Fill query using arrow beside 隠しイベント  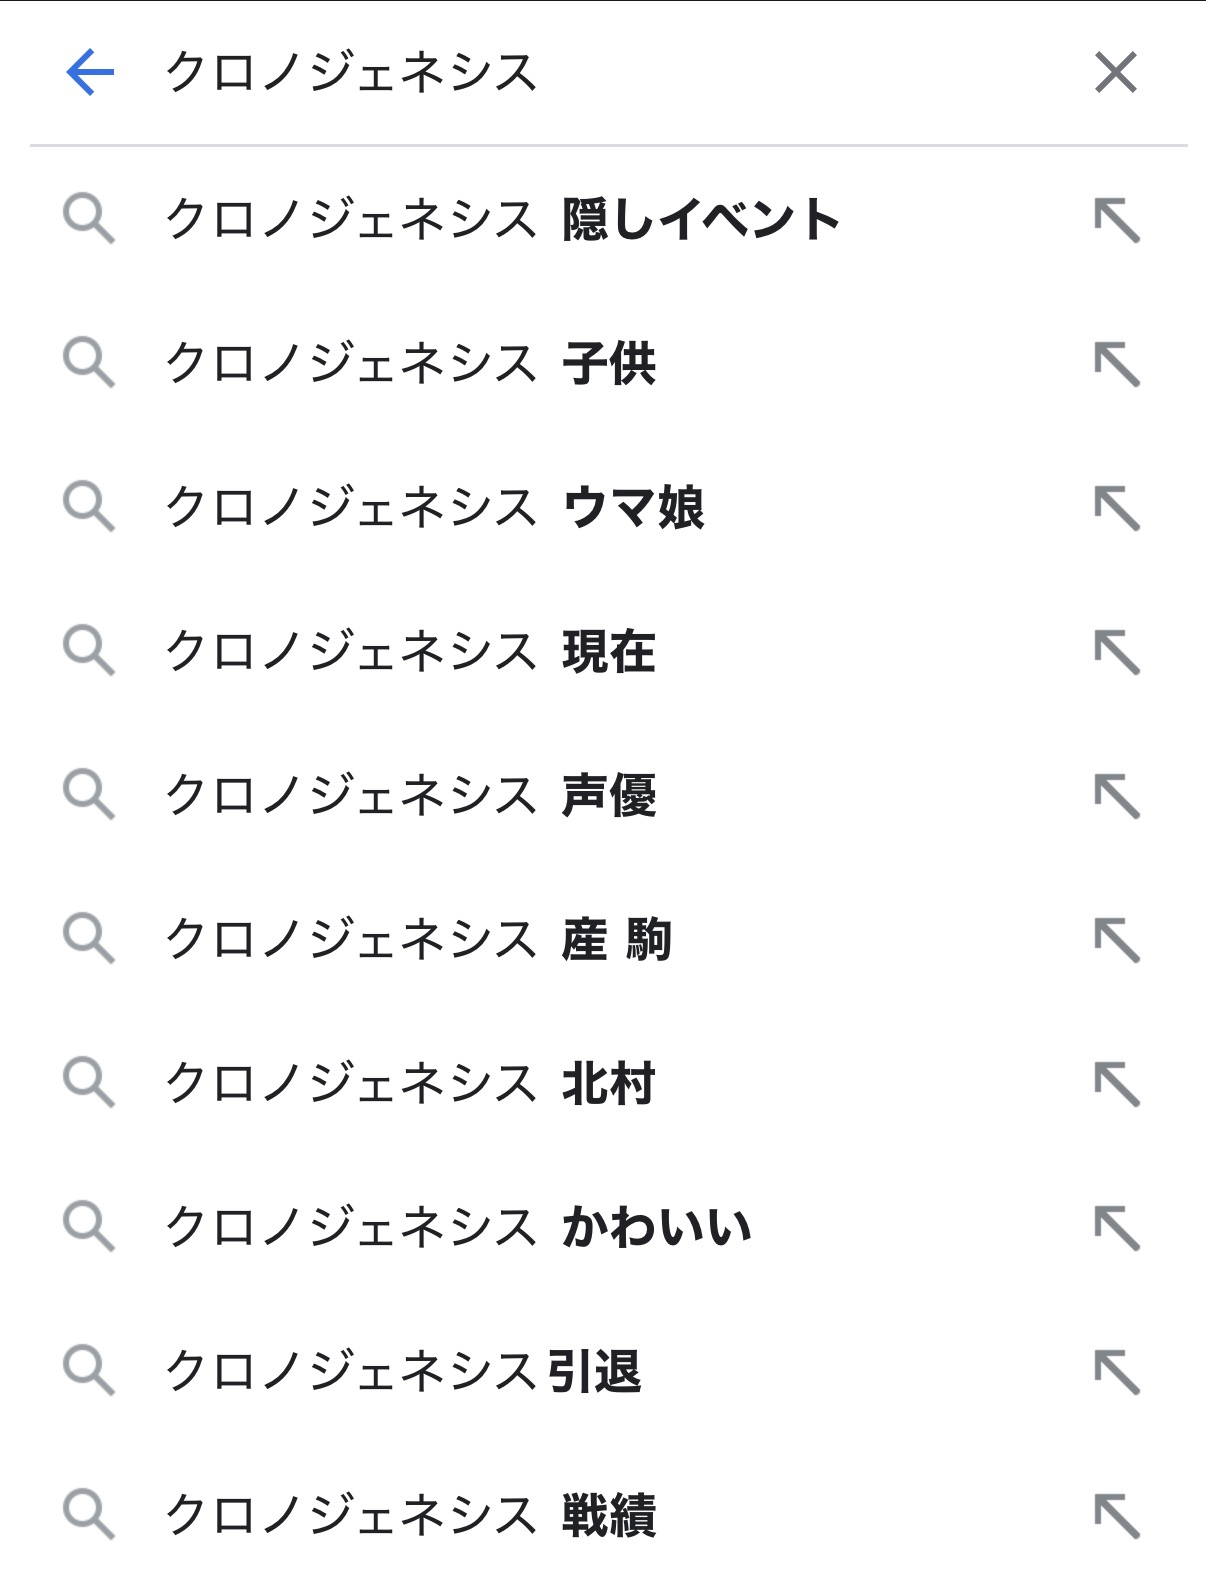pyautogui.click(x=1116, y=220)
